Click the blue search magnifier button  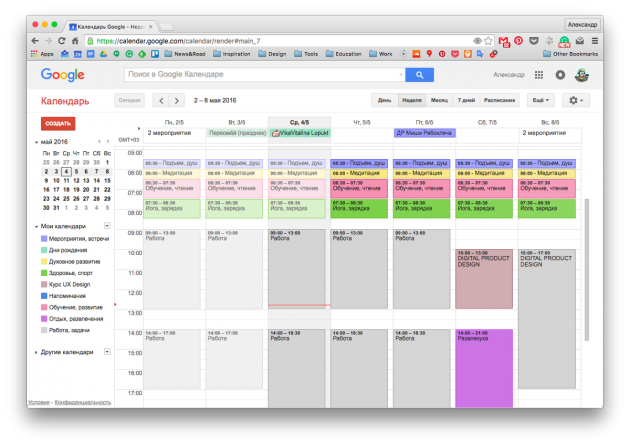click(x=419, y=74)
